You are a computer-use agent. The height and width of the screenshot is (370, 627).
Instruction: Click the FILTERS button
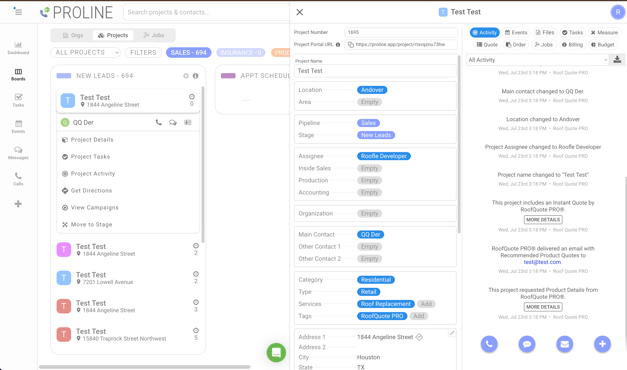(x=143, y=52)
